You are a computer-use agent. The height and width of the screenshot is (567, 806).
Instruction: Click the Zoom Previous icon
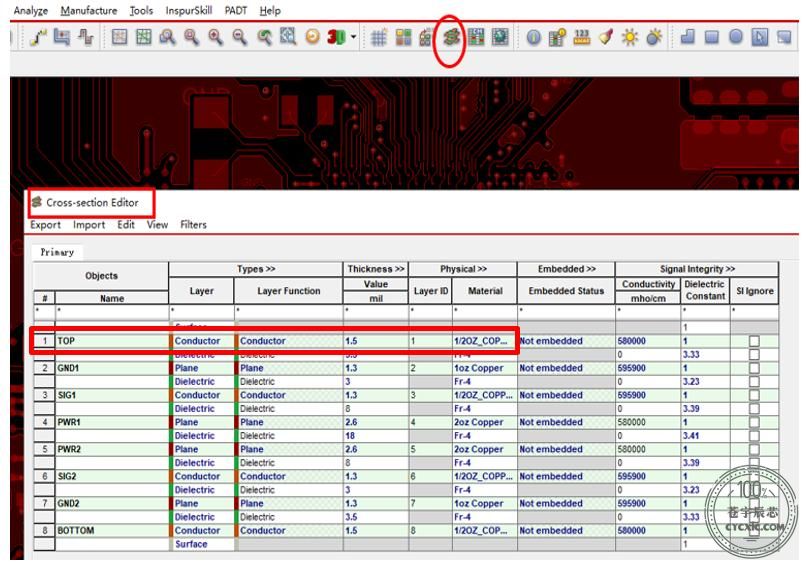click(264, 38)
